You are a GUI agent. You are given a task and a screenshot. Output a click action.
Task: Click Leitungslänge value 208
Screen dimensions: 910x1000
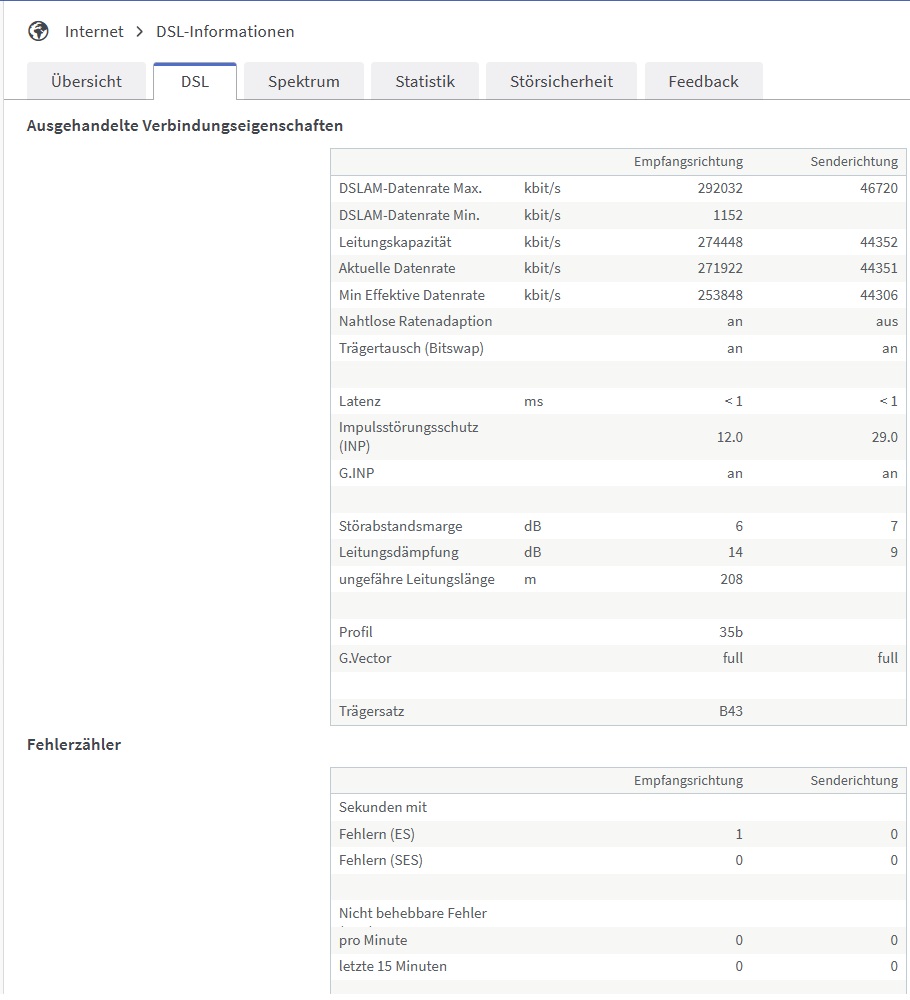731,579
